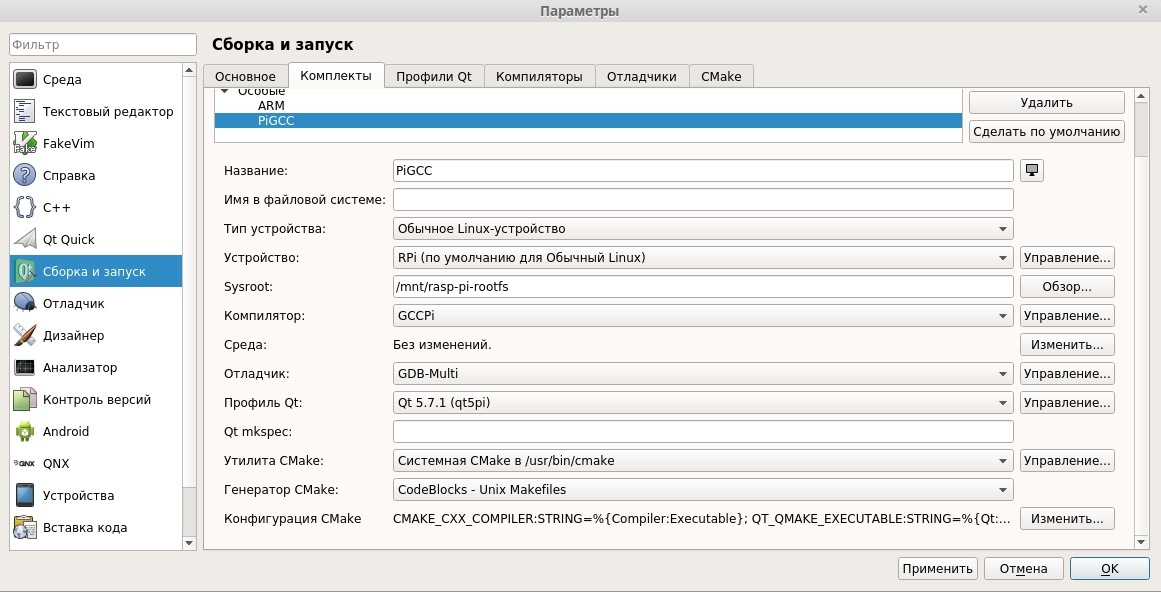Open the Среда settings category icon

(25, 80)
